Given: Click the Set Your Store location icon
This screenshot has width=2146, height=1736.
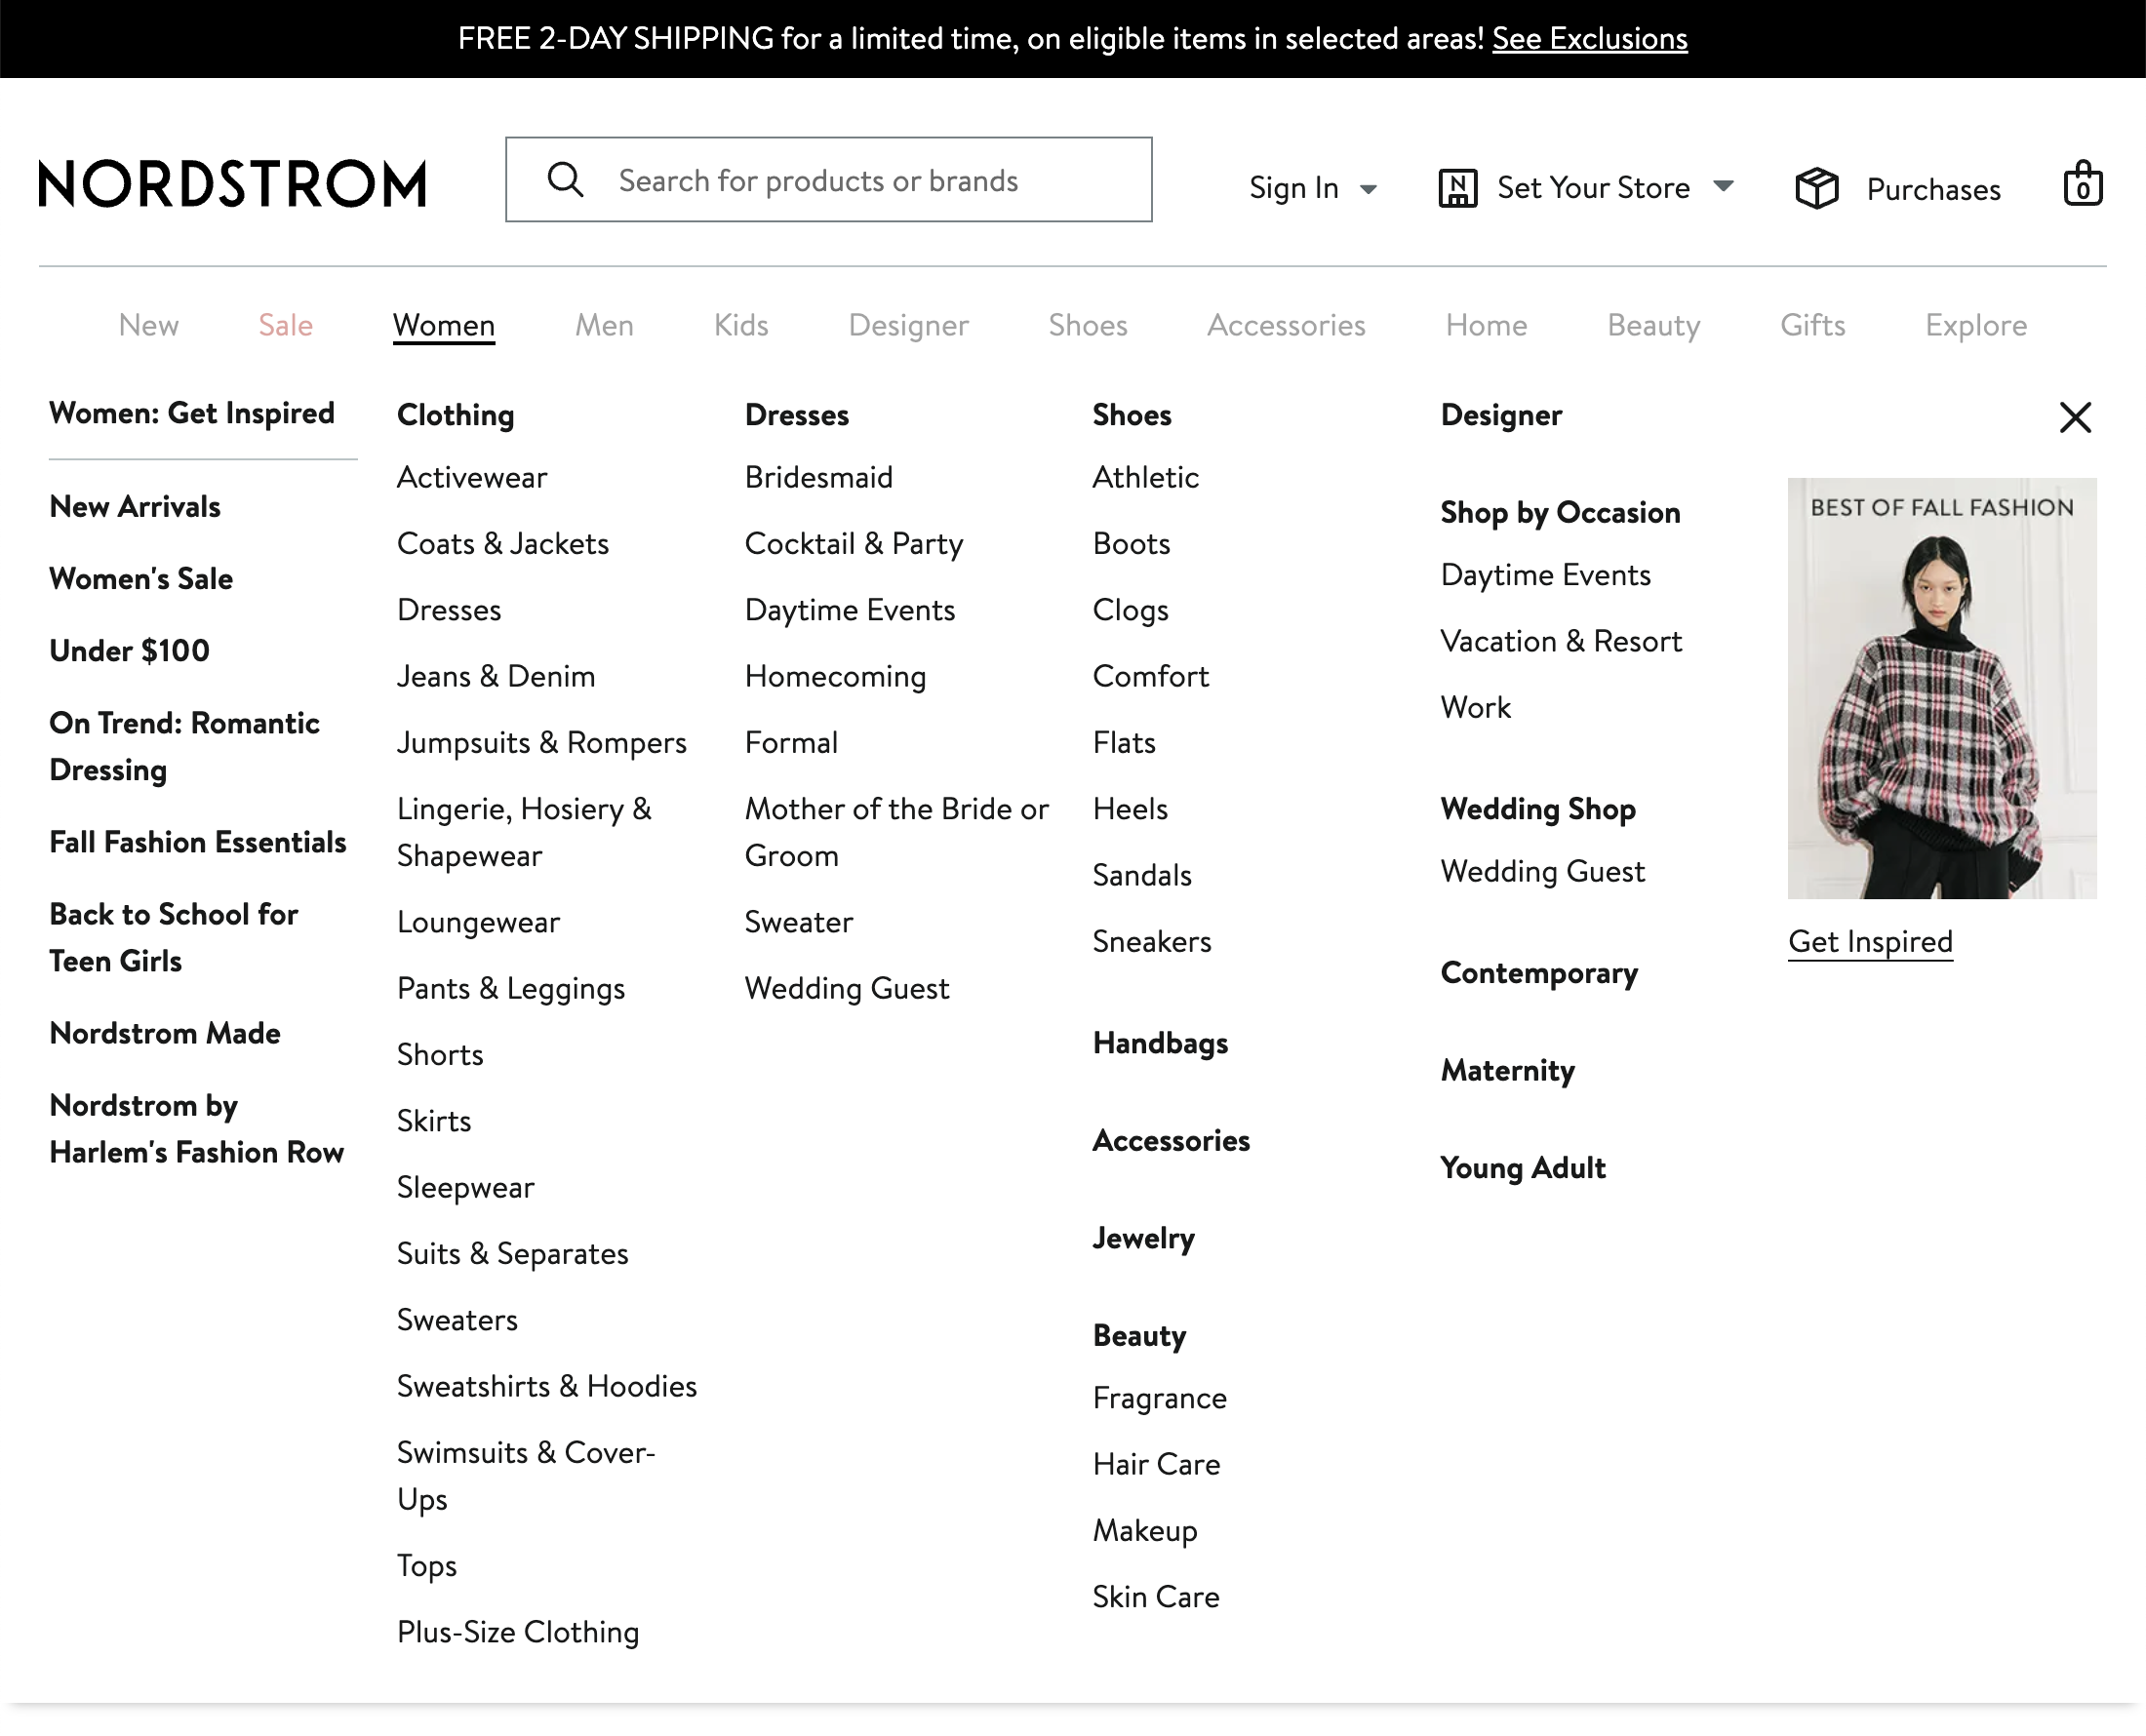Looking at the screenshot, I should coord(1458,187).
